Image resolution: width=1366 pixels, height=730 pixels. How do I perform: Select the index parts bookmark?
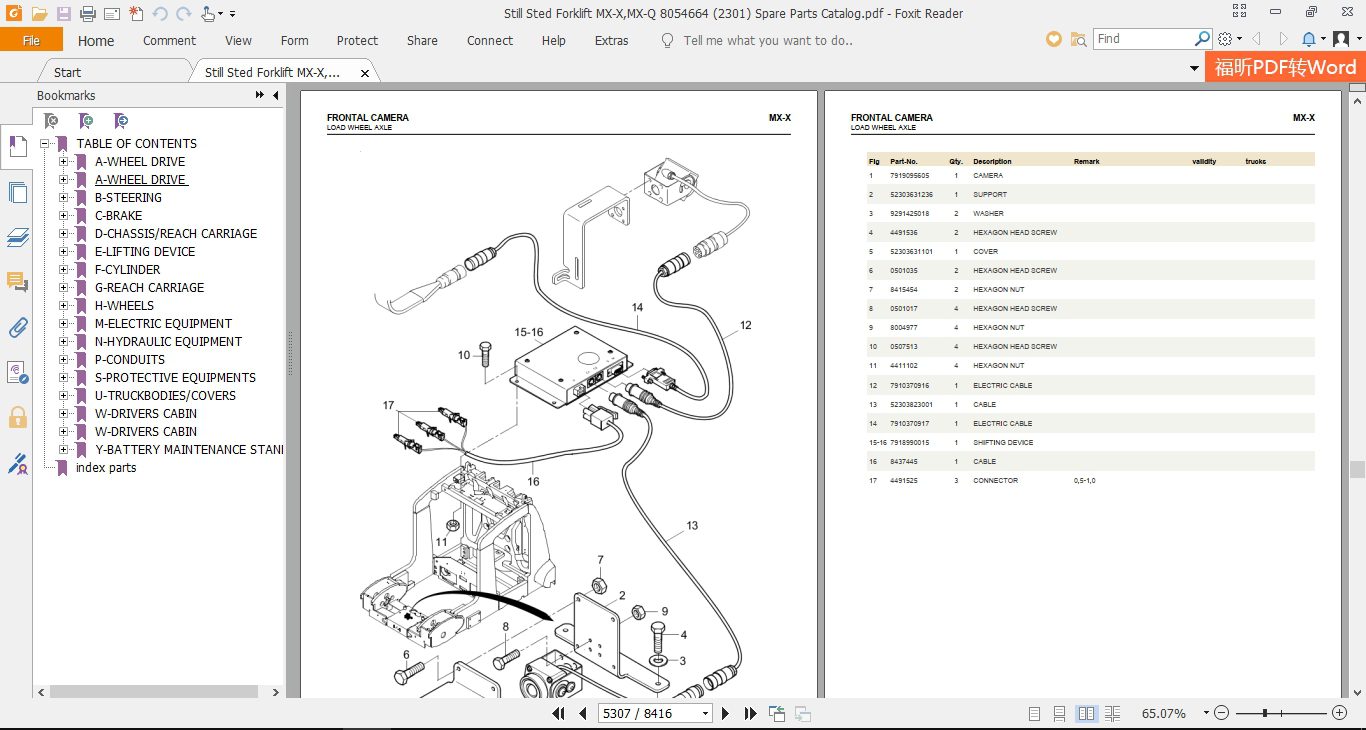[106, 467]
